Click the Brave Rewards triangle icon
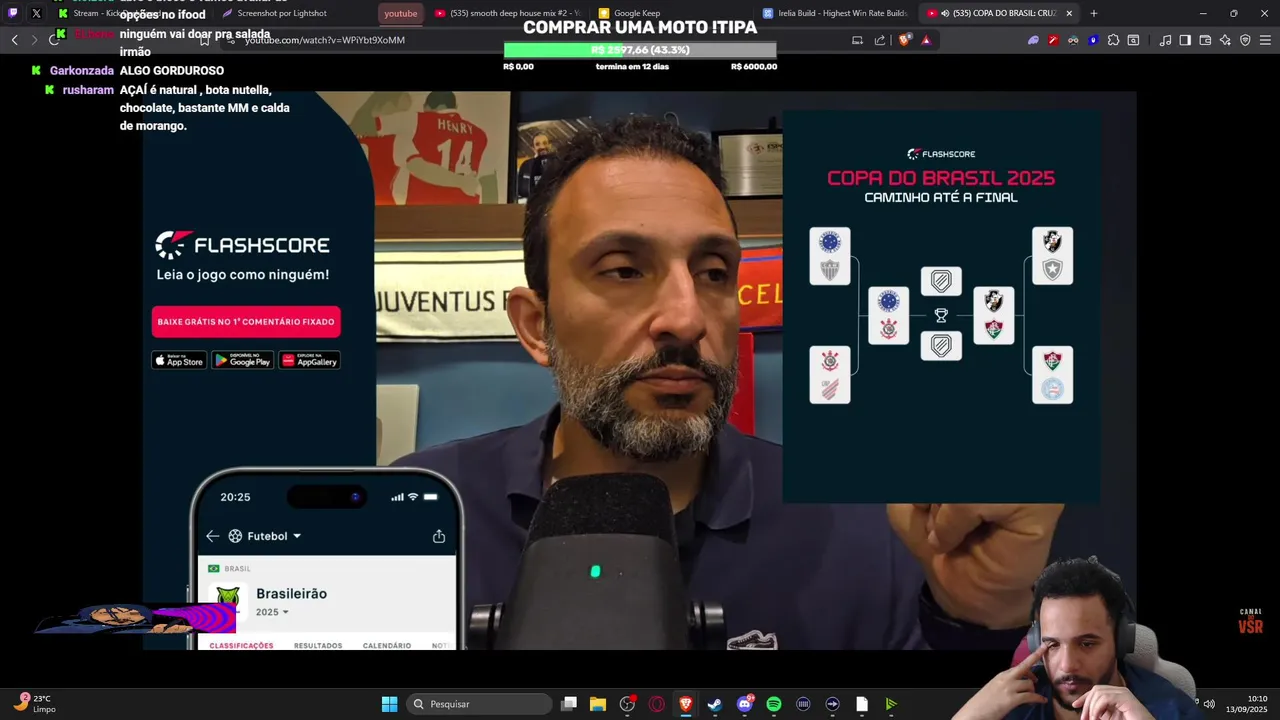Viewport: 1280px width, 720px height. coord(926,40)
